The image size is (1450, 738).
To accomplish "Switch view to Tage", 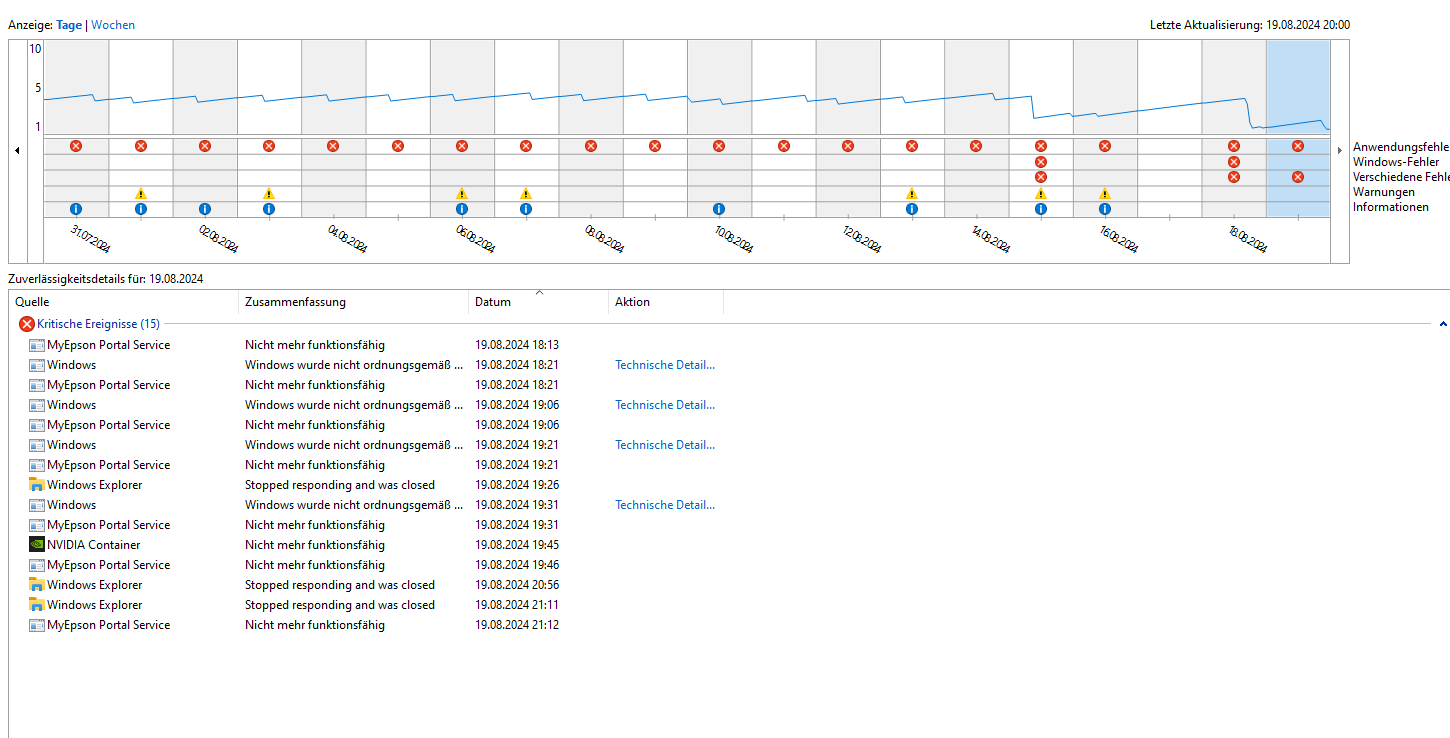I will (69, 25).
